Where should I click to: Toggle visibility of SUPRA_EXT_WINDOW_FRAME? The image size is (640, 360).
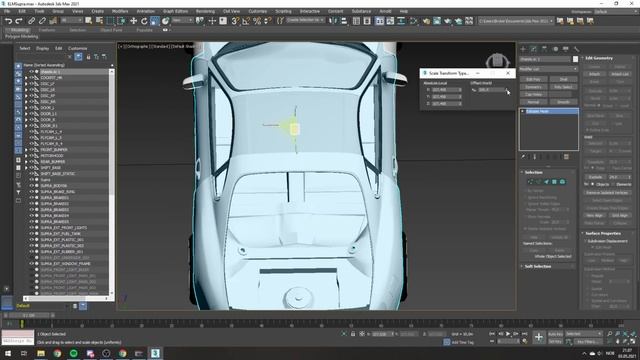point(31,264)
